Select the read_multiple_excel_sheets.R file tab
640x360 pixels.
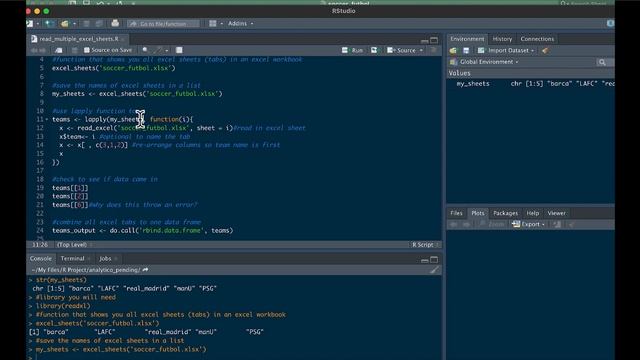click(x=78, y=39)
